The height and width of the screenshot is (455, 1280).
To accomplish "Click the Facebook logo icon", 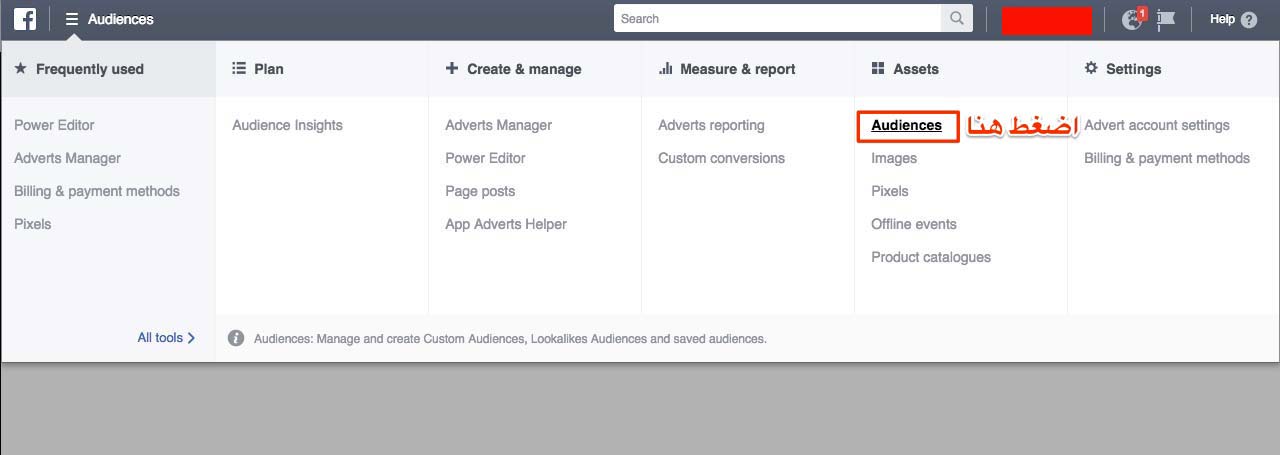I will tap(25, 19).
